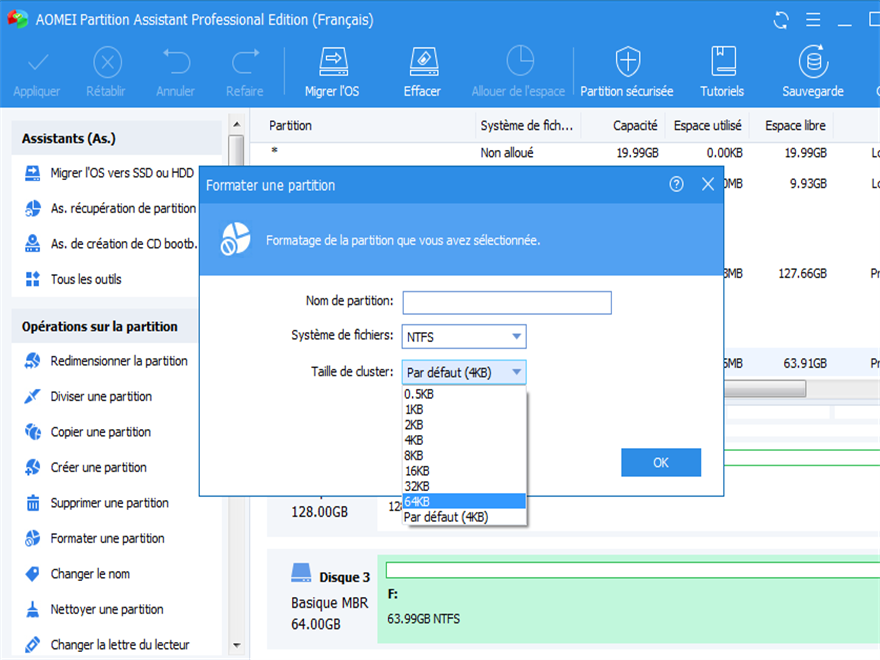Select Redimensionner la partition
This screenshot has height=660, width=880.
(x=106, y=361)
